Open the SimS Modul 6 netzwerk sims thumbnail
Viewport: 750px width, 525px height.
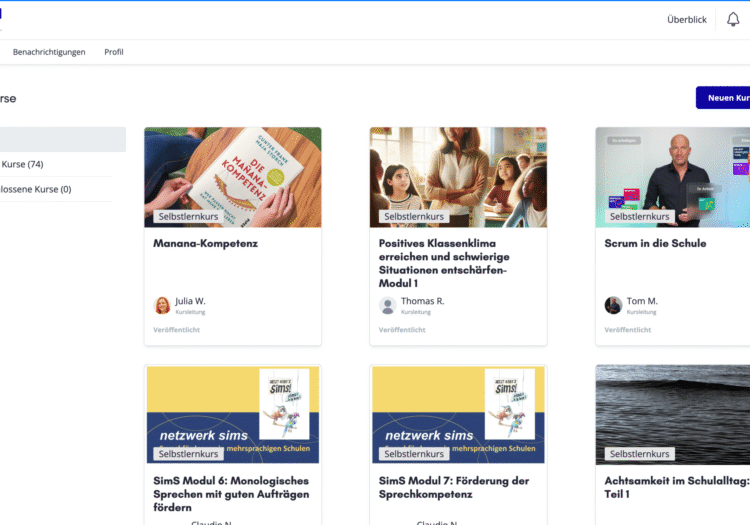233,414
